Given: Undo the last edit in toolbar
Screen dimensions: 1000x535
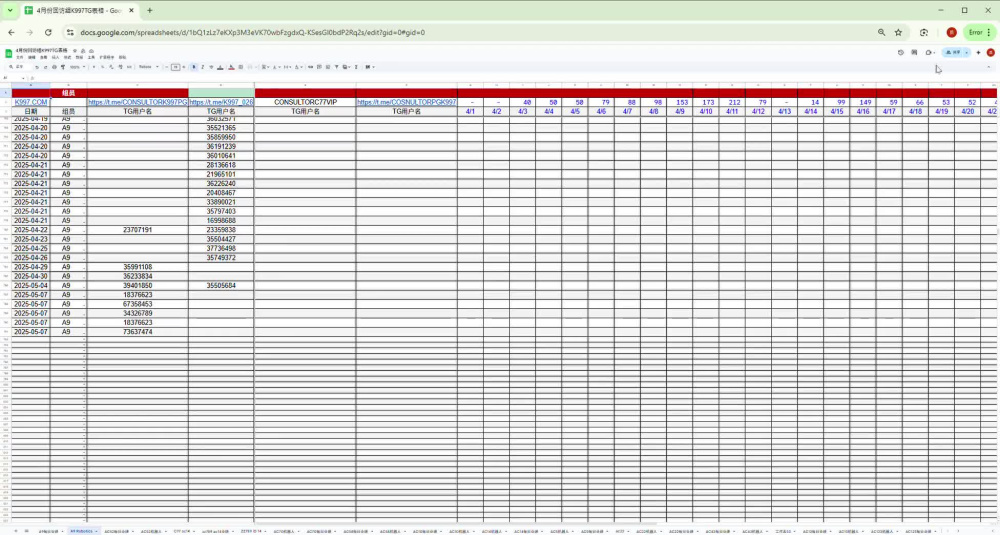Looking at the screenshot, I should pyautogui.click(x=36, y=67).
